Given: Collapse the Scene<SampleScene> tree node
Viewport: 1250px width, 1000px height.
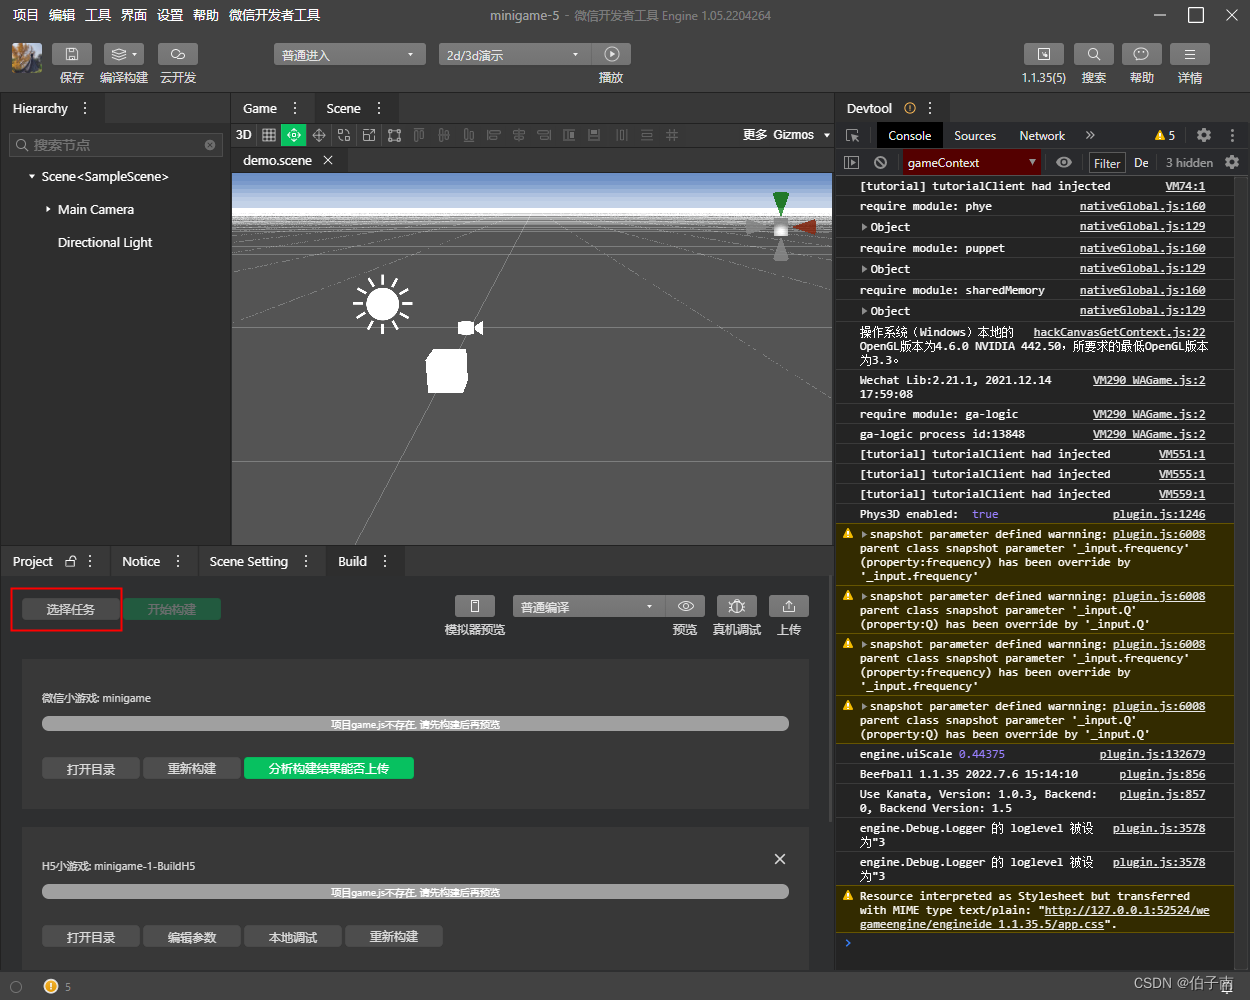Looking at the screenshot, I should (x=32, y=177).
